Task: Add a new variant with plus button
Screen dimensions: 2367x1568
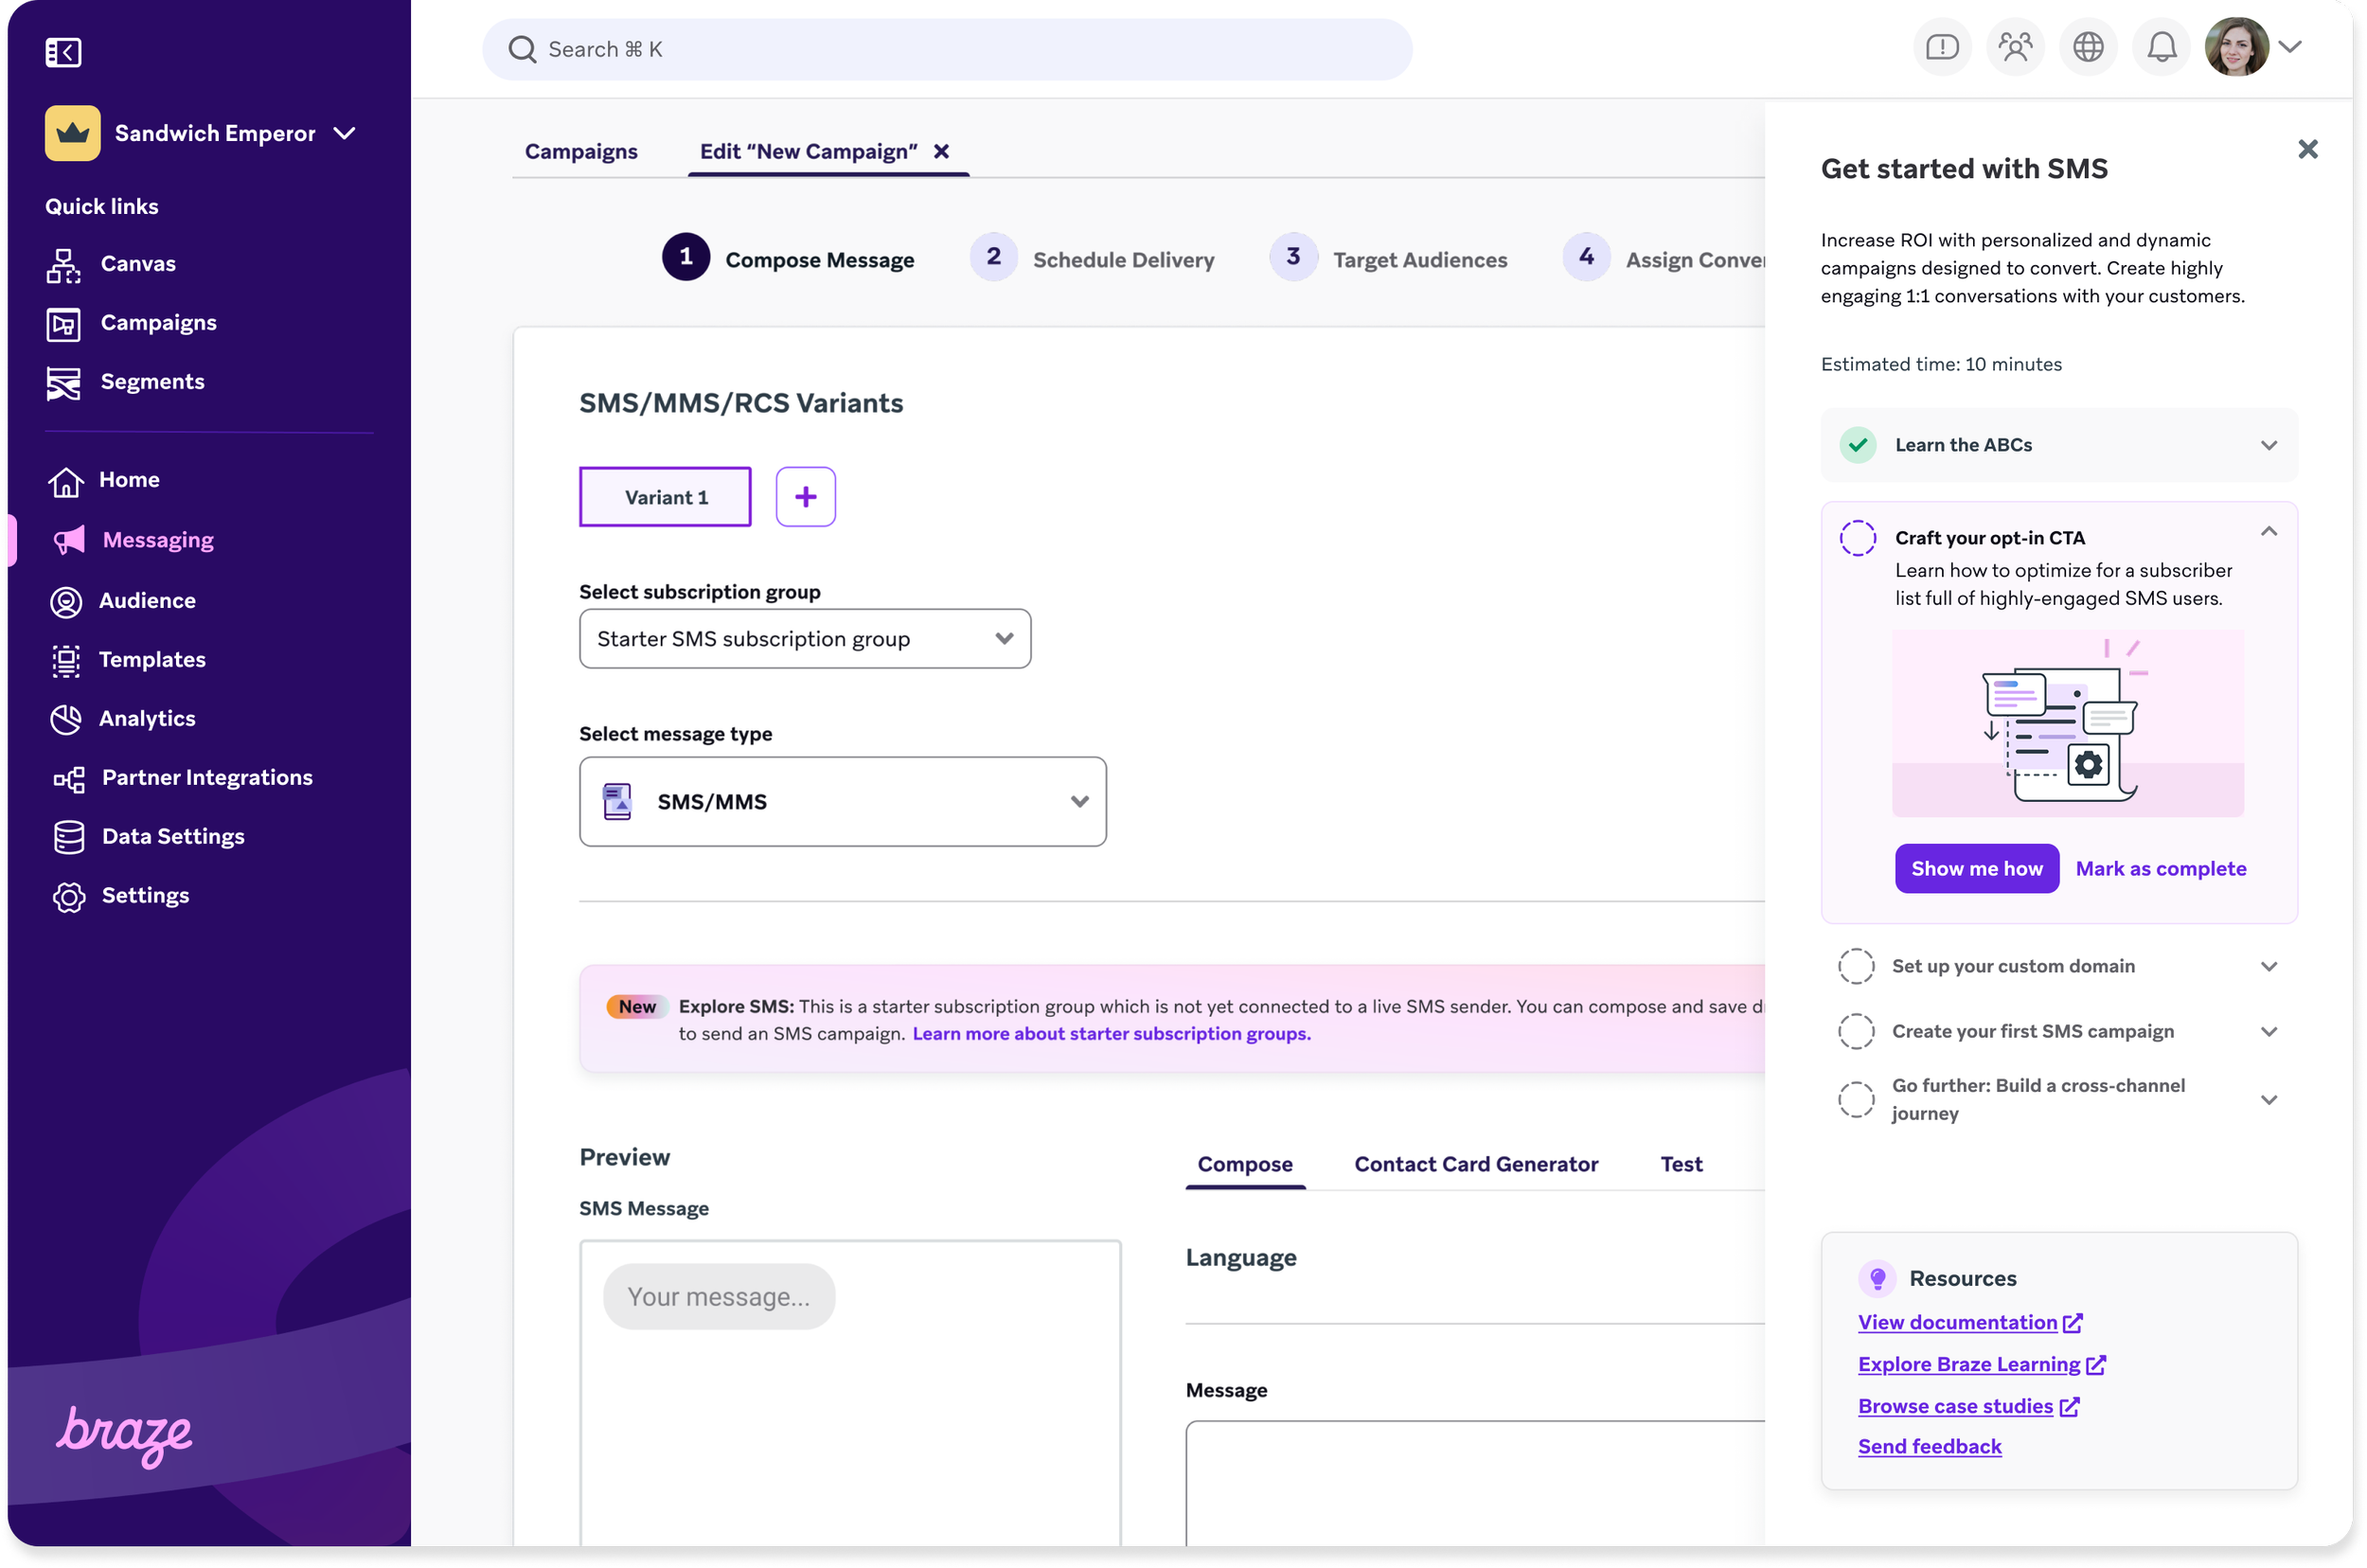Action: (x=805, y=497)
